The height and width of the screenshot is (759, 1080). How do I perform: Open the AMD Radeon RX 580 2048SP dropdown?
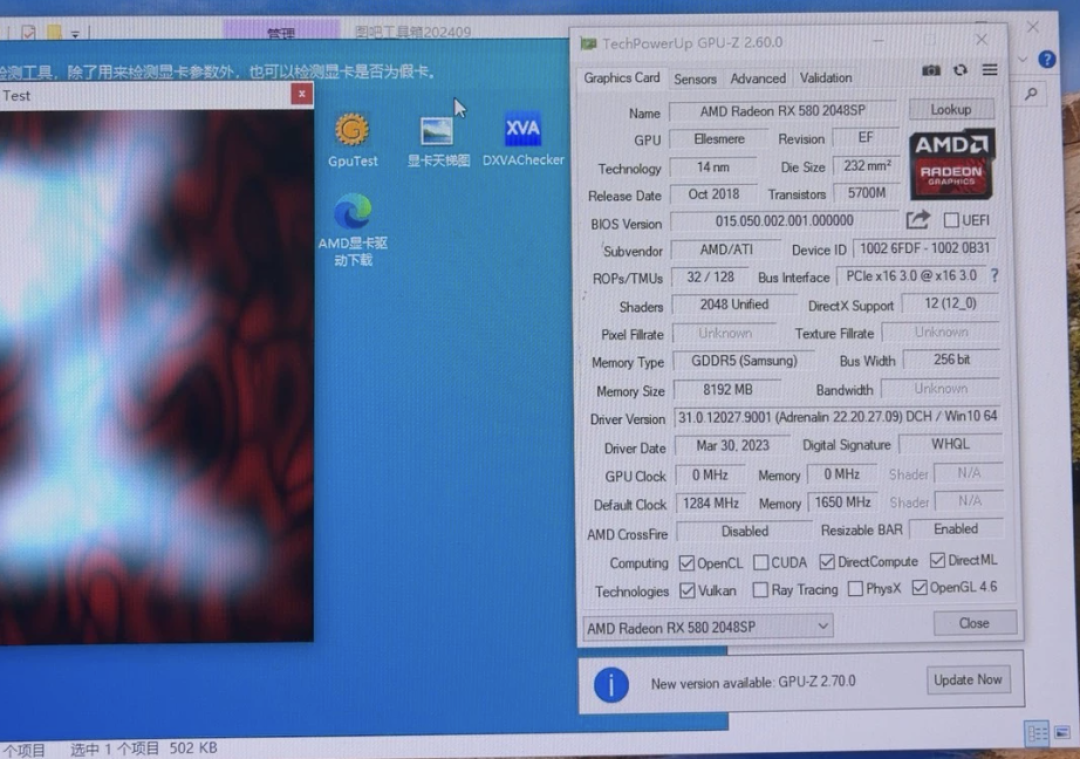[708, 627]
